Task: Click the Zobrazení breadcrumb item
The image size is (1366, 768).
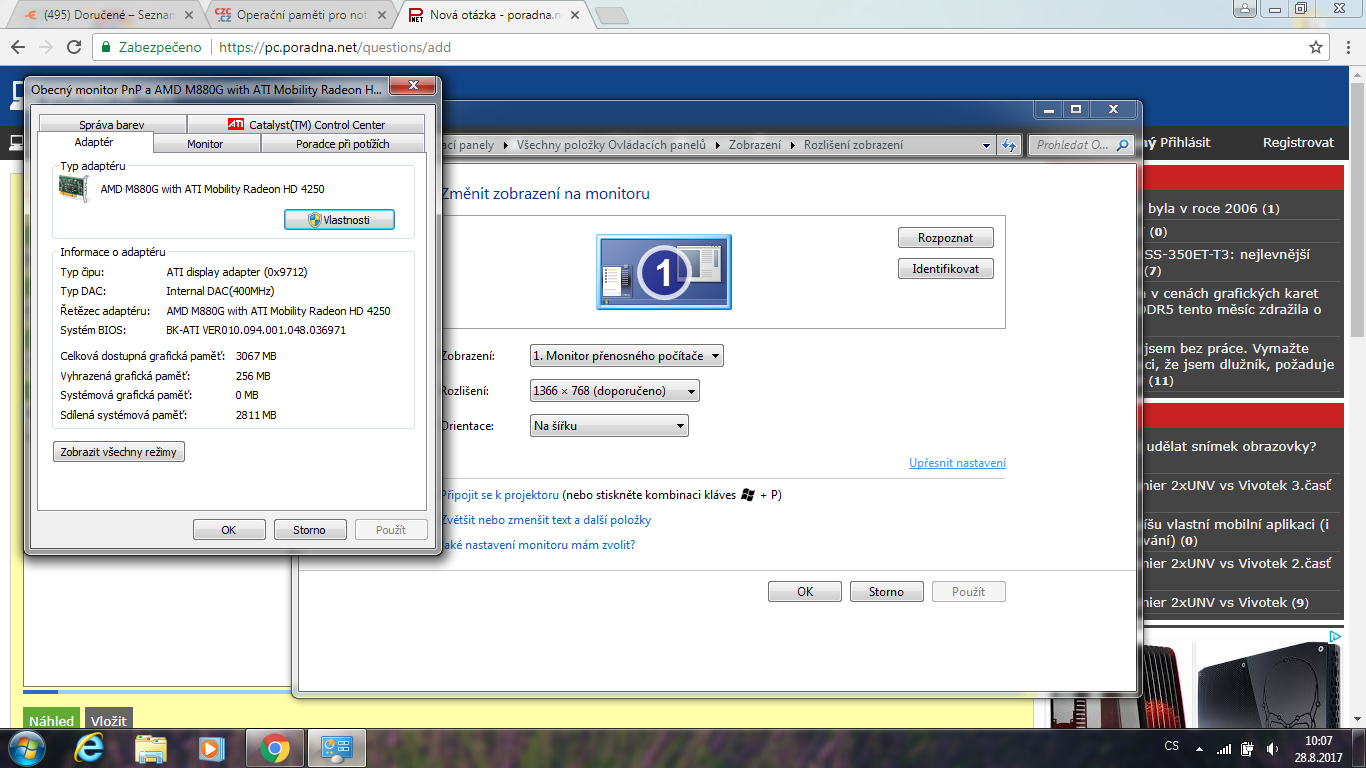Action: coord(755,145)
